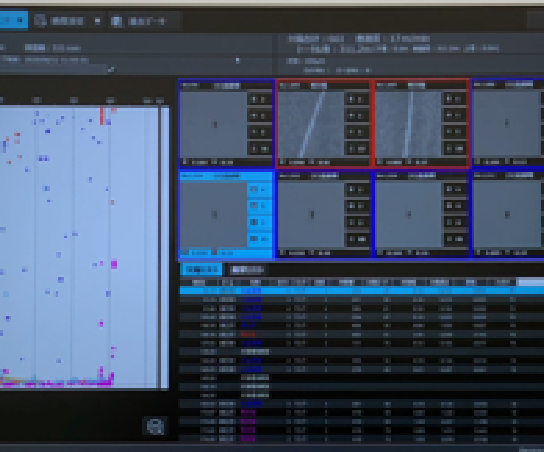Select the highlighted blue row in the results table

point(362,291)
